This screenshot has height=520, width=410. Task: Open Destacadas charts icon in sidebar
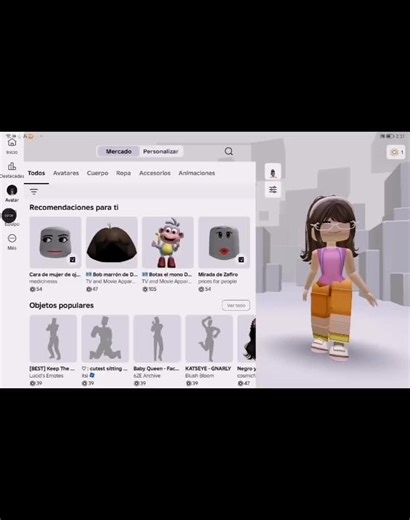[x=12, y=166]
